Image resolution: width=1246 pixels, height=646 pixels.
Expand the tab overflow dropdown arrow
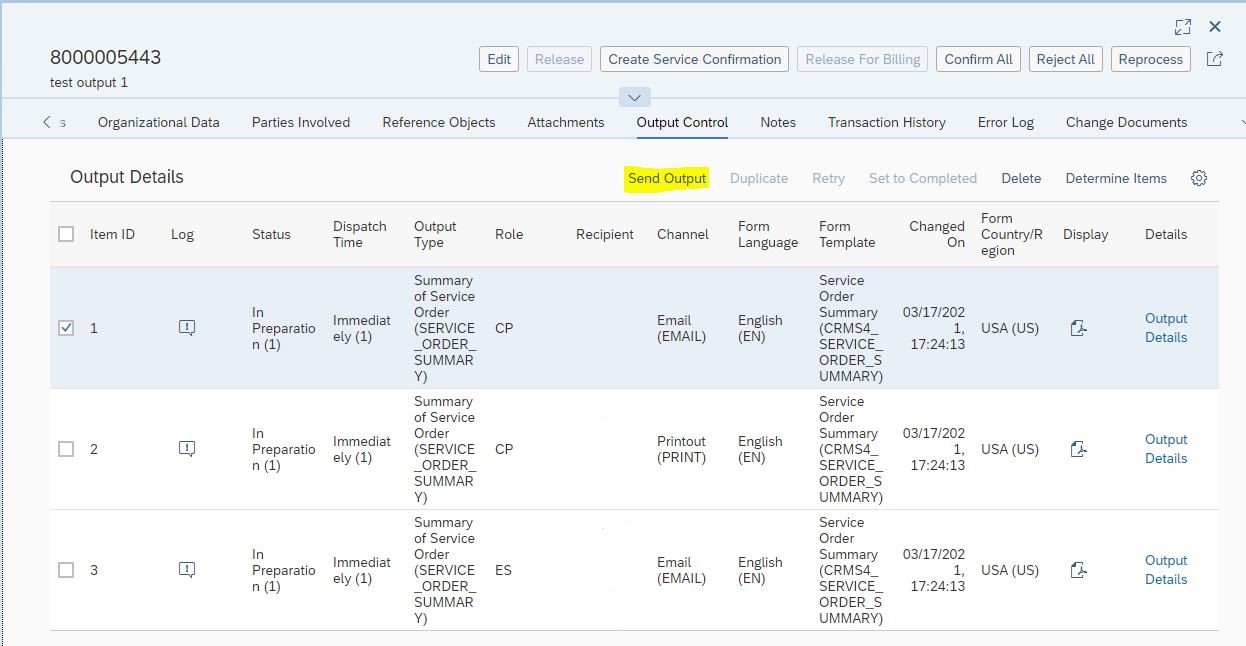[x=1241, y=122]
